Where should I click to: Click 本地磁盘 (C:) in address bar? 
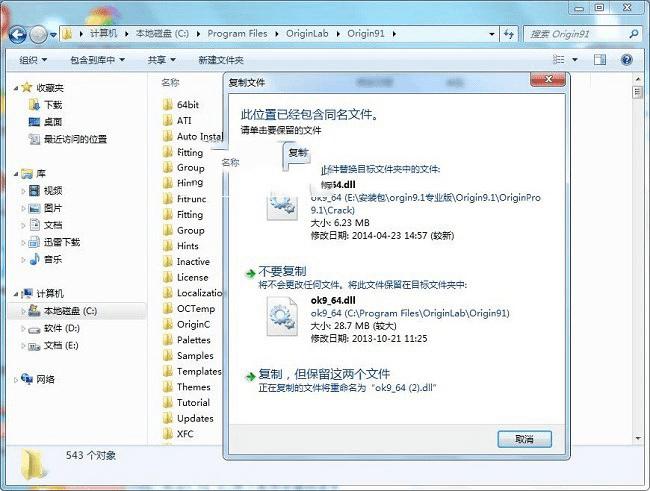click(162, 34)
